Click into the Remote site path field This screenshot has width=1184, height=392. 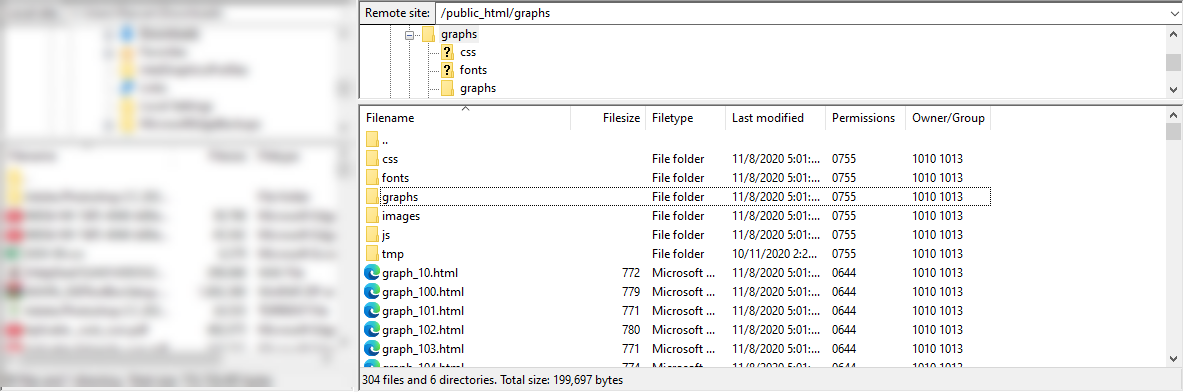(x=800, y=14)
